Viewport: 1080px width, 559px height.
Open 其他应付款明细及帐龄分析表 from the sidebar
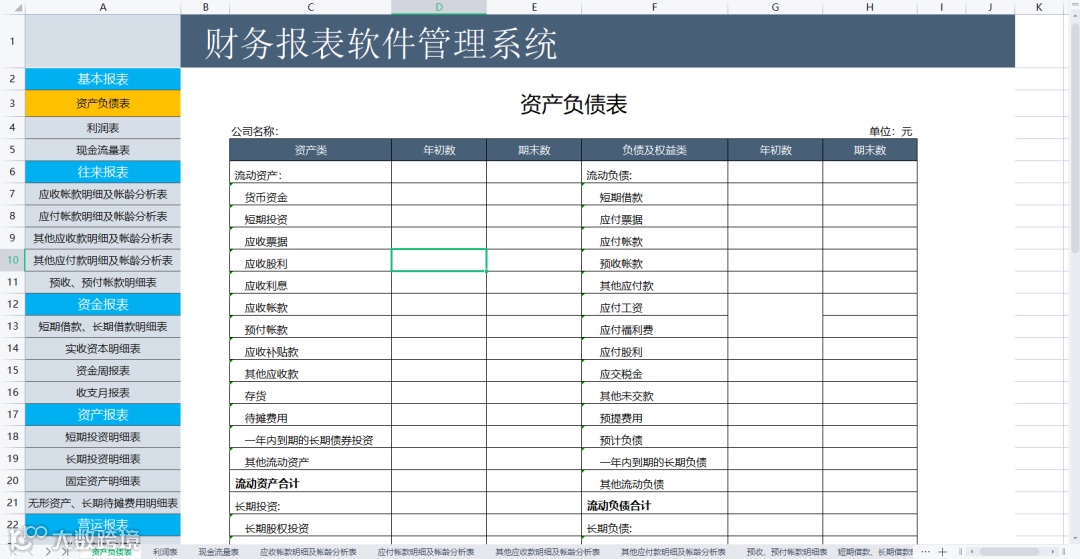(x=103, y=260)
